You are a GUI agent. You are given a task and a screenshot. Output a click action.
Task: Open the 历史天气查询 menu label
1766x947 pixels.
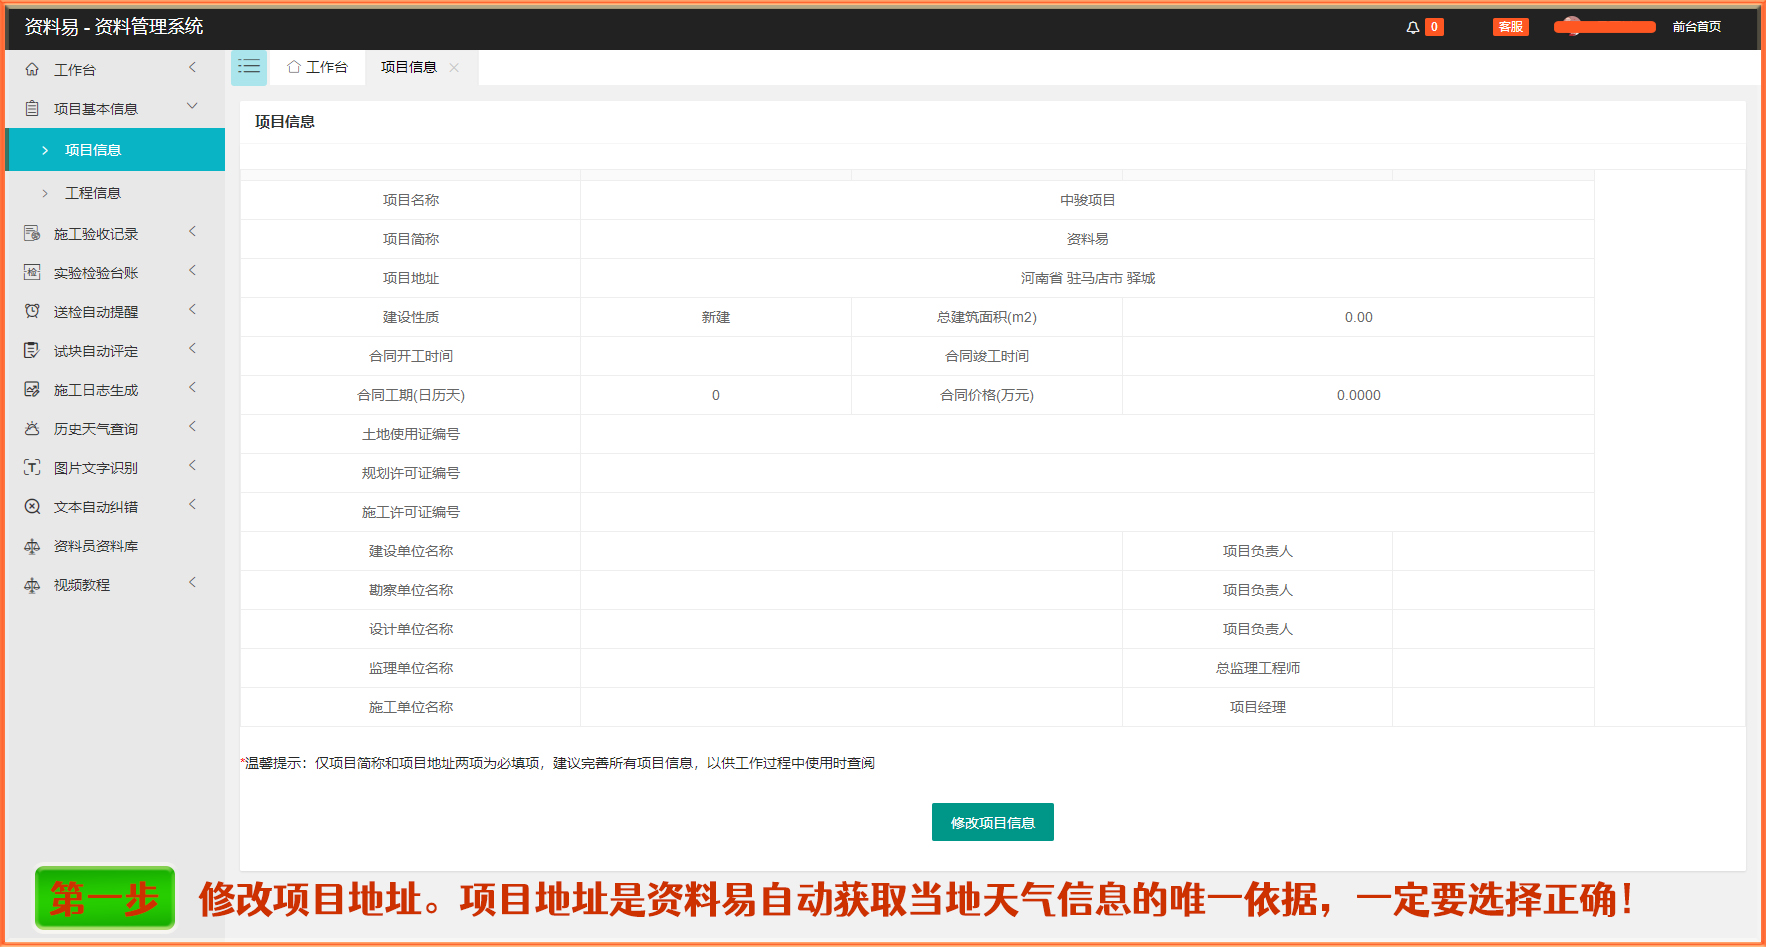click(96, 429)
